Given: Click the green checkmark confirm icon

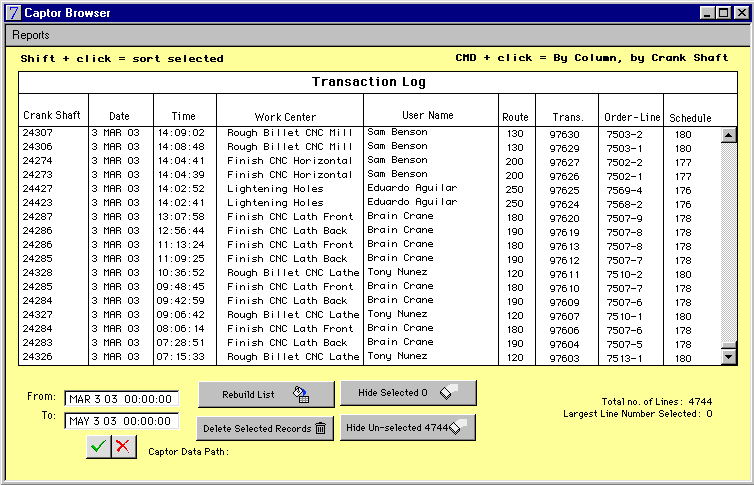Looking at the screenshot, I should 98,447.
